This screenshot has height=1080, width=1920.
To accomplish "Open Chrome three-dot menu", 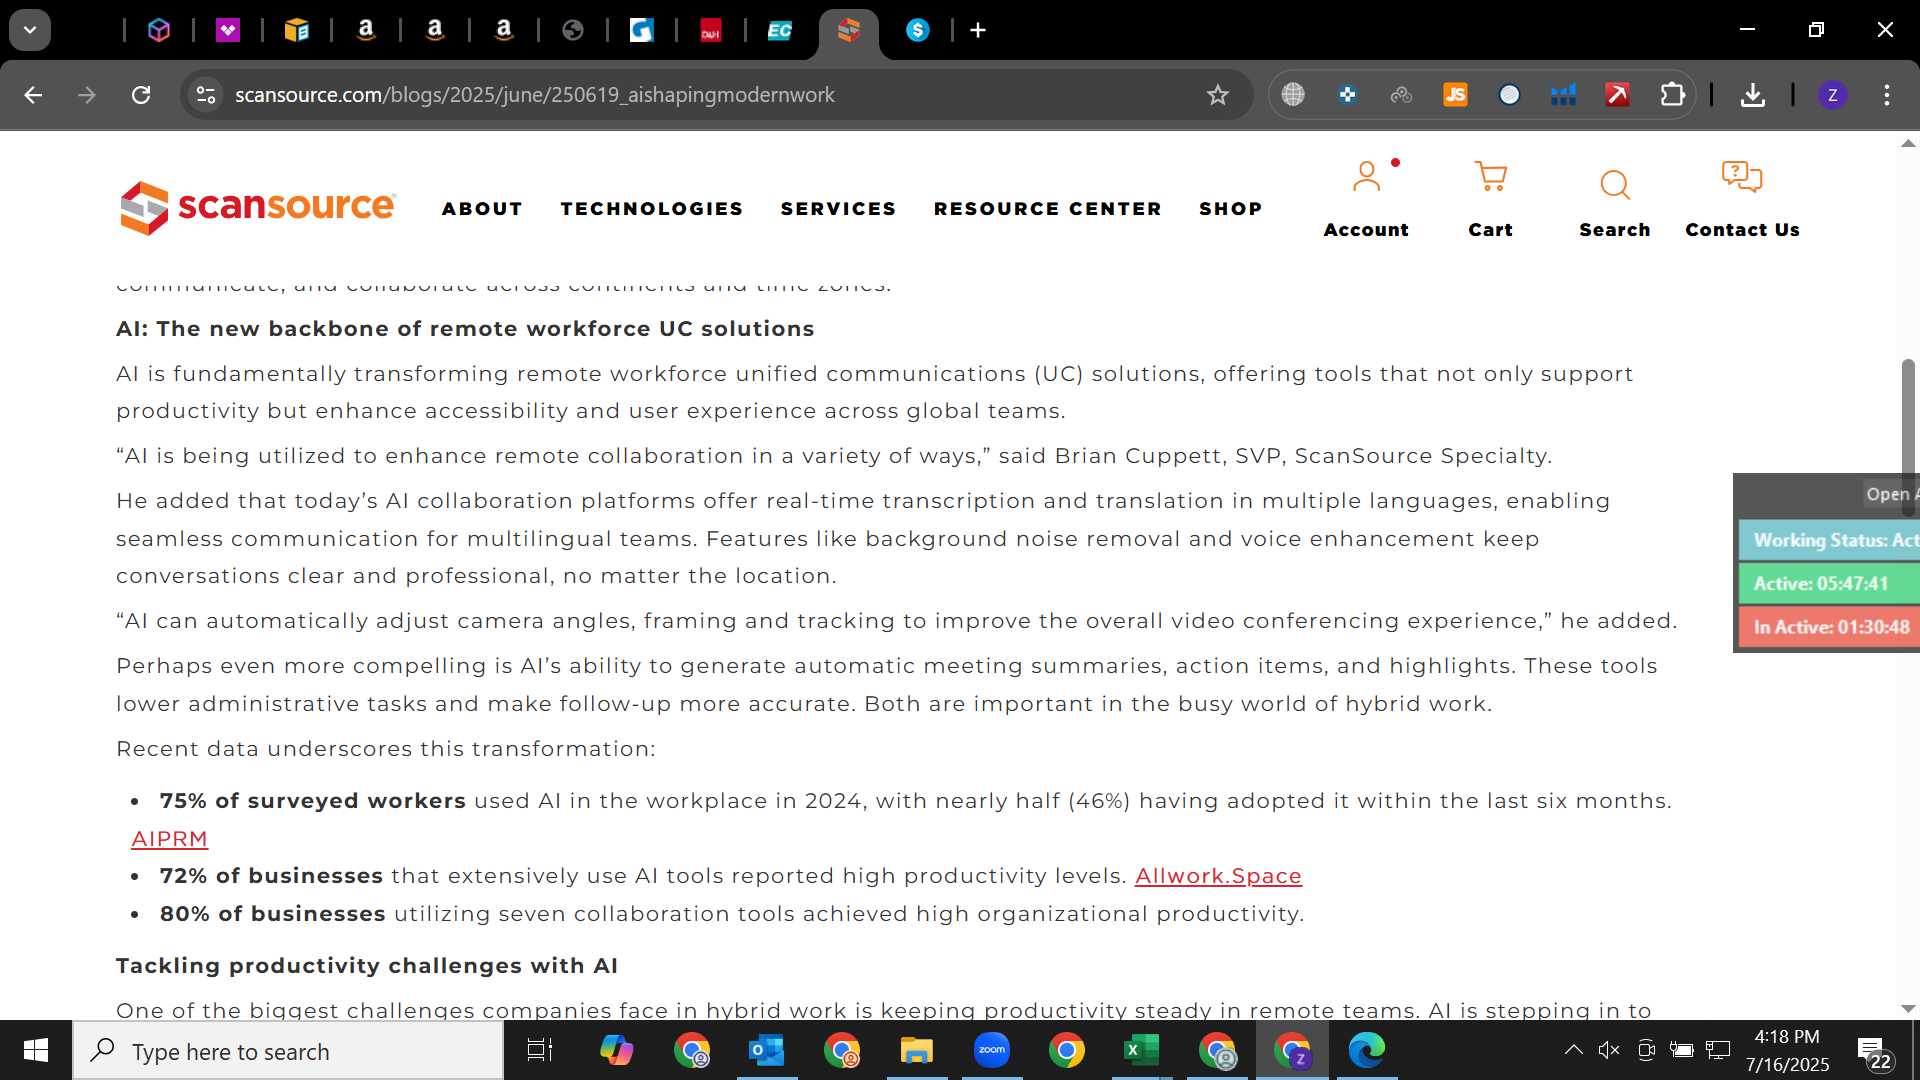I will 1887,95.
